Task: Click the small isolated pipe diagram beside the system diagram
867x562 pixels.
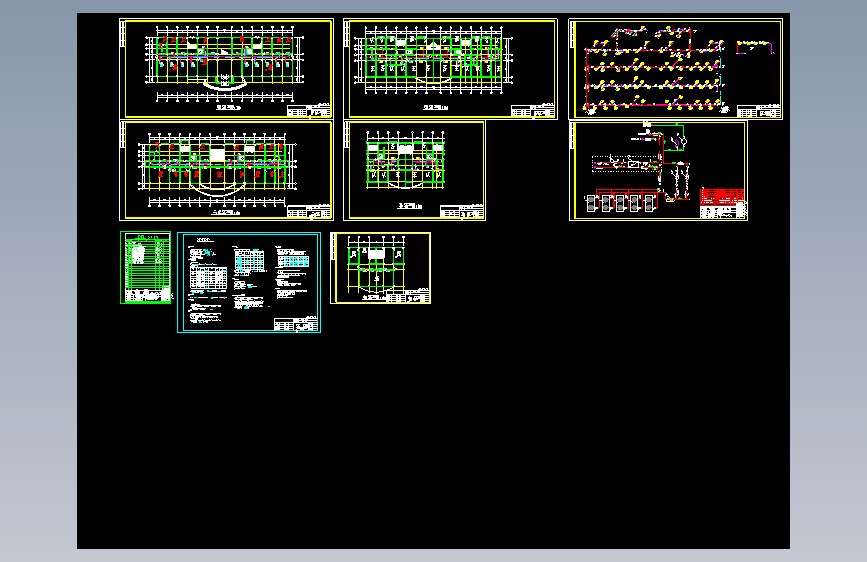Action: coord(755,47)
